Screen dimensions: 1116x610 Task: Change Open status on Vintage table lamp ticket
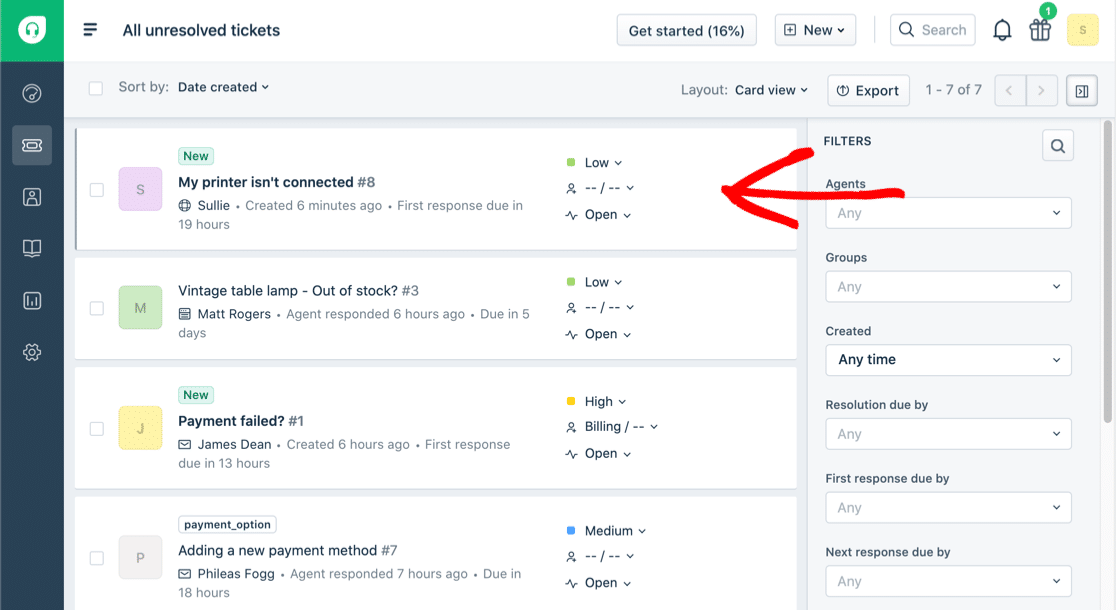(x=607, y=334)
